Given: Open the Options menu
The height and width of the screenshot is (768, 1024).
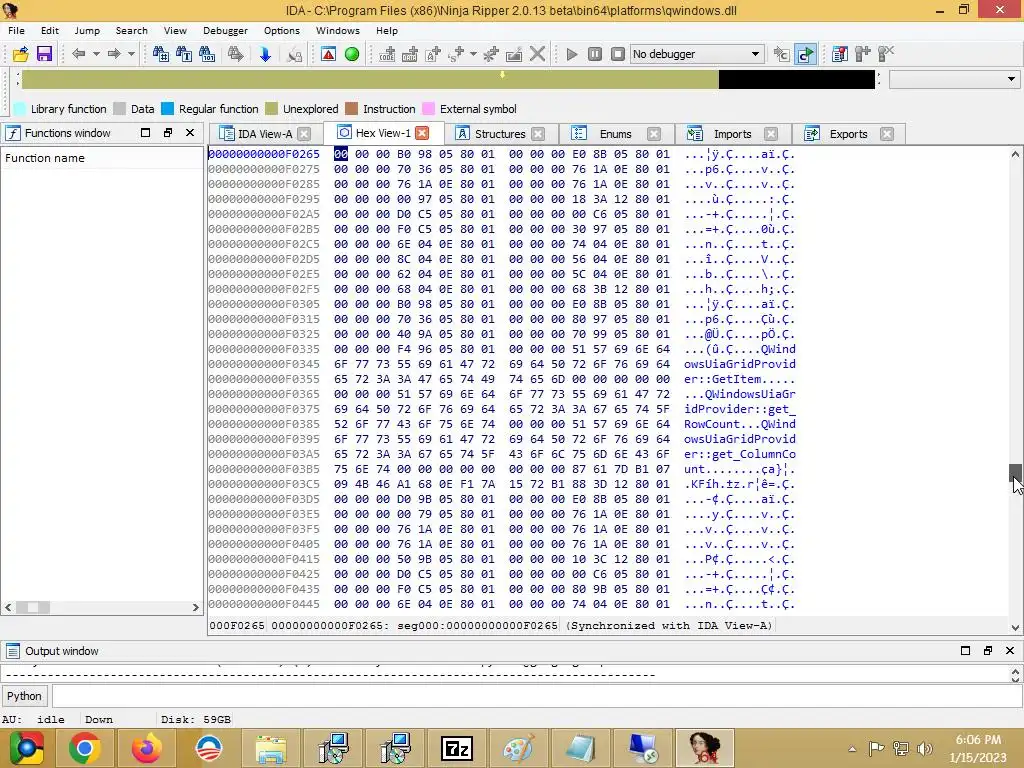Looking at the screenshot, I should (x=281, y=31).
